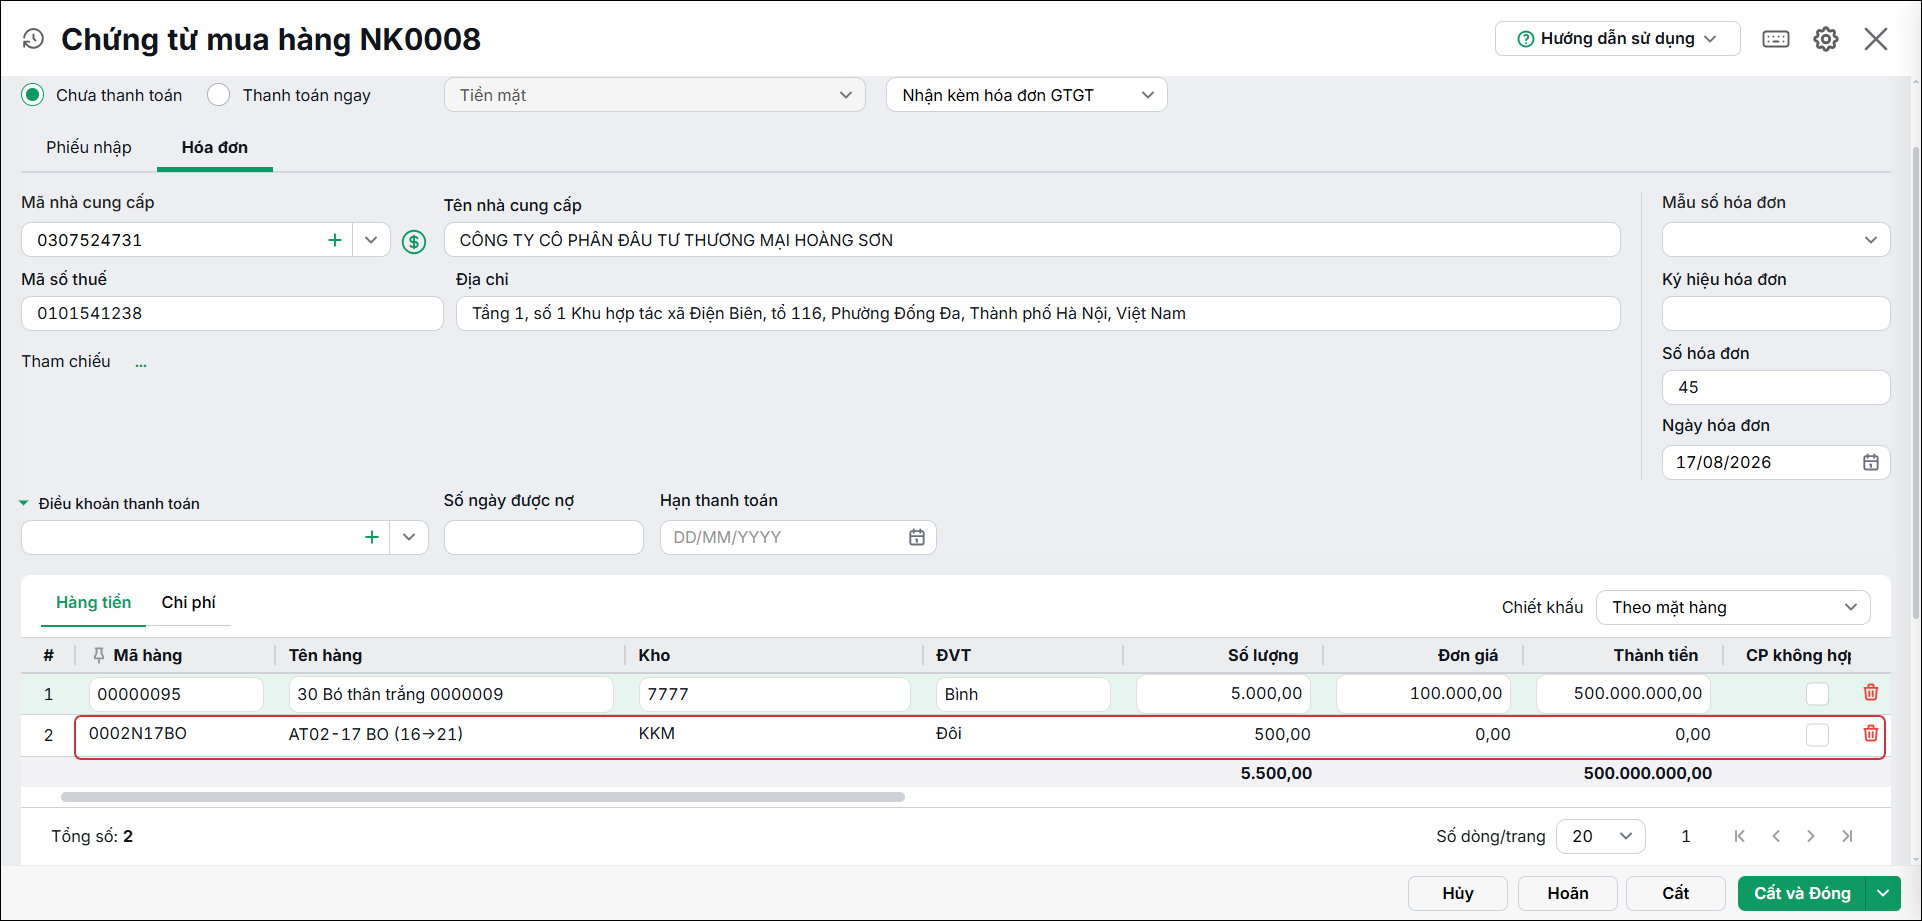Click the Hoãn button
The width and height of the screenshot is (1922, 921).
coord(1568,893)
